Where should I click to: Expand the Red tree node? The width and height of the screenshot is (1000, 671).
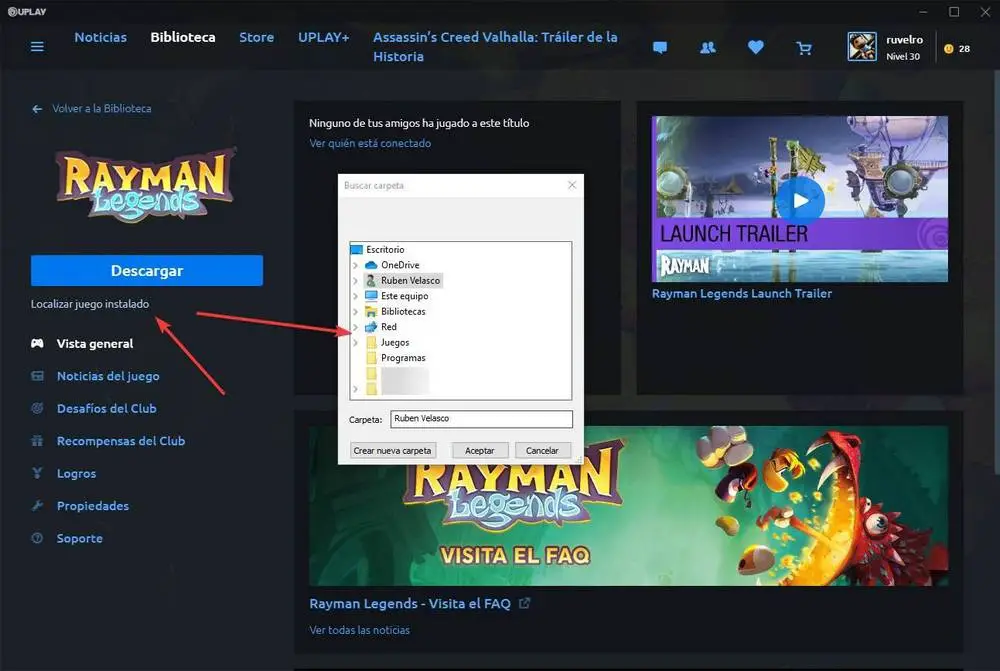point(355,327)
